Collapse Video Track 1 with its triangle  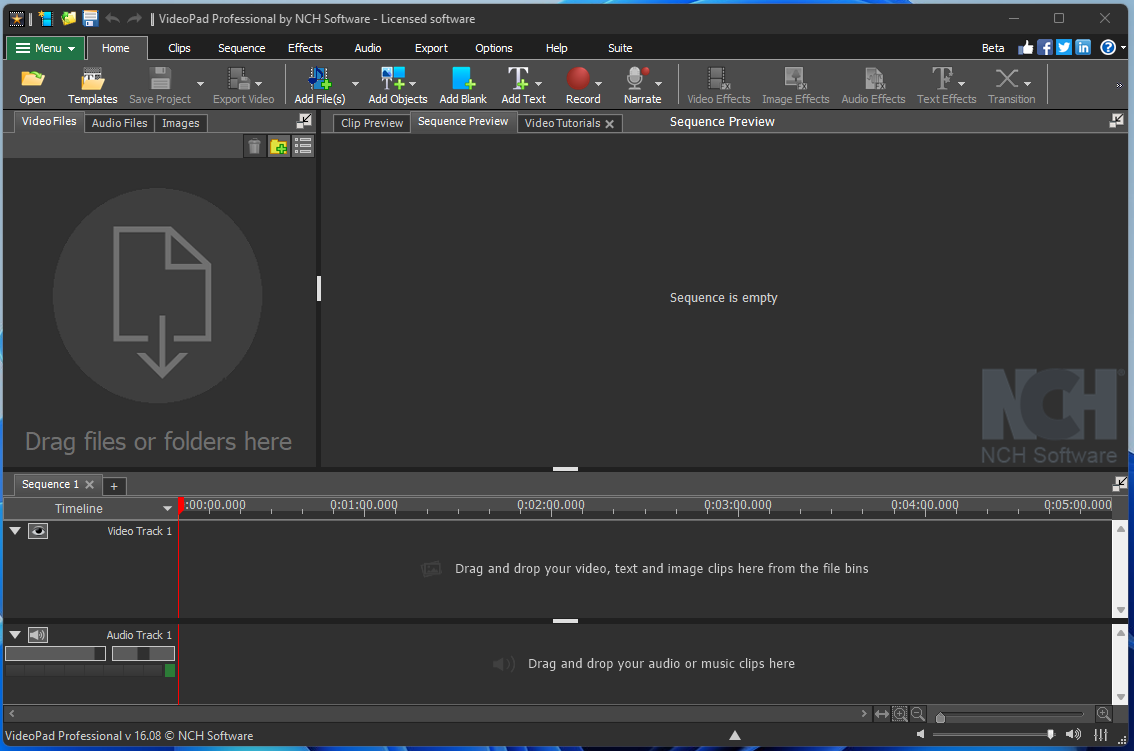(14, 531)
